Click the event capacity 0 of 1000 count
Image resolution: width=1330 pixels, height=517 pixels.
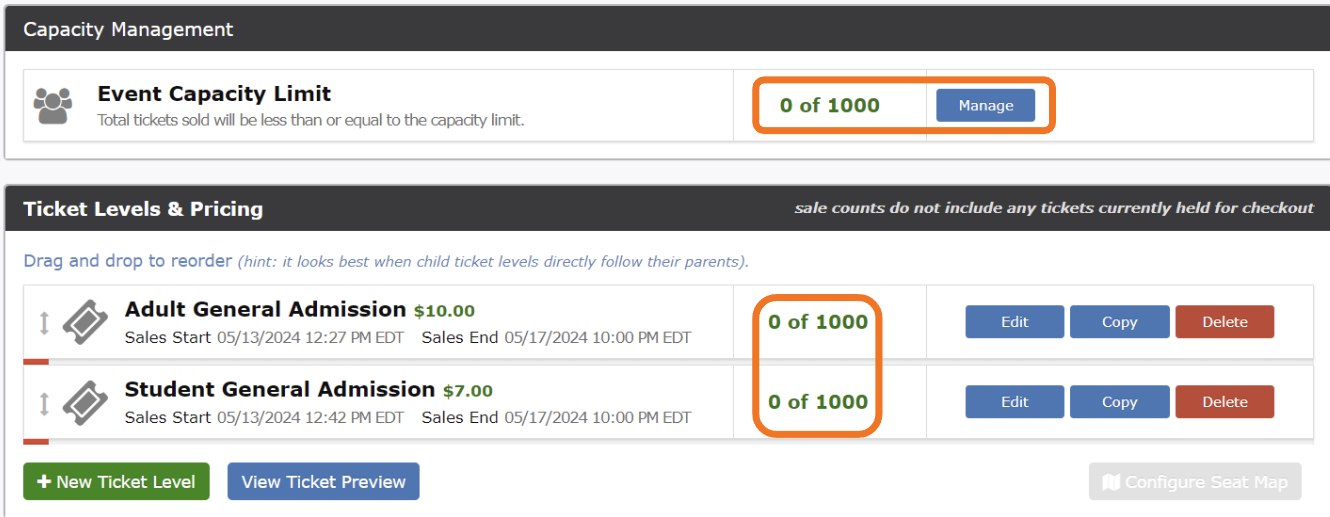coord(829,106)
